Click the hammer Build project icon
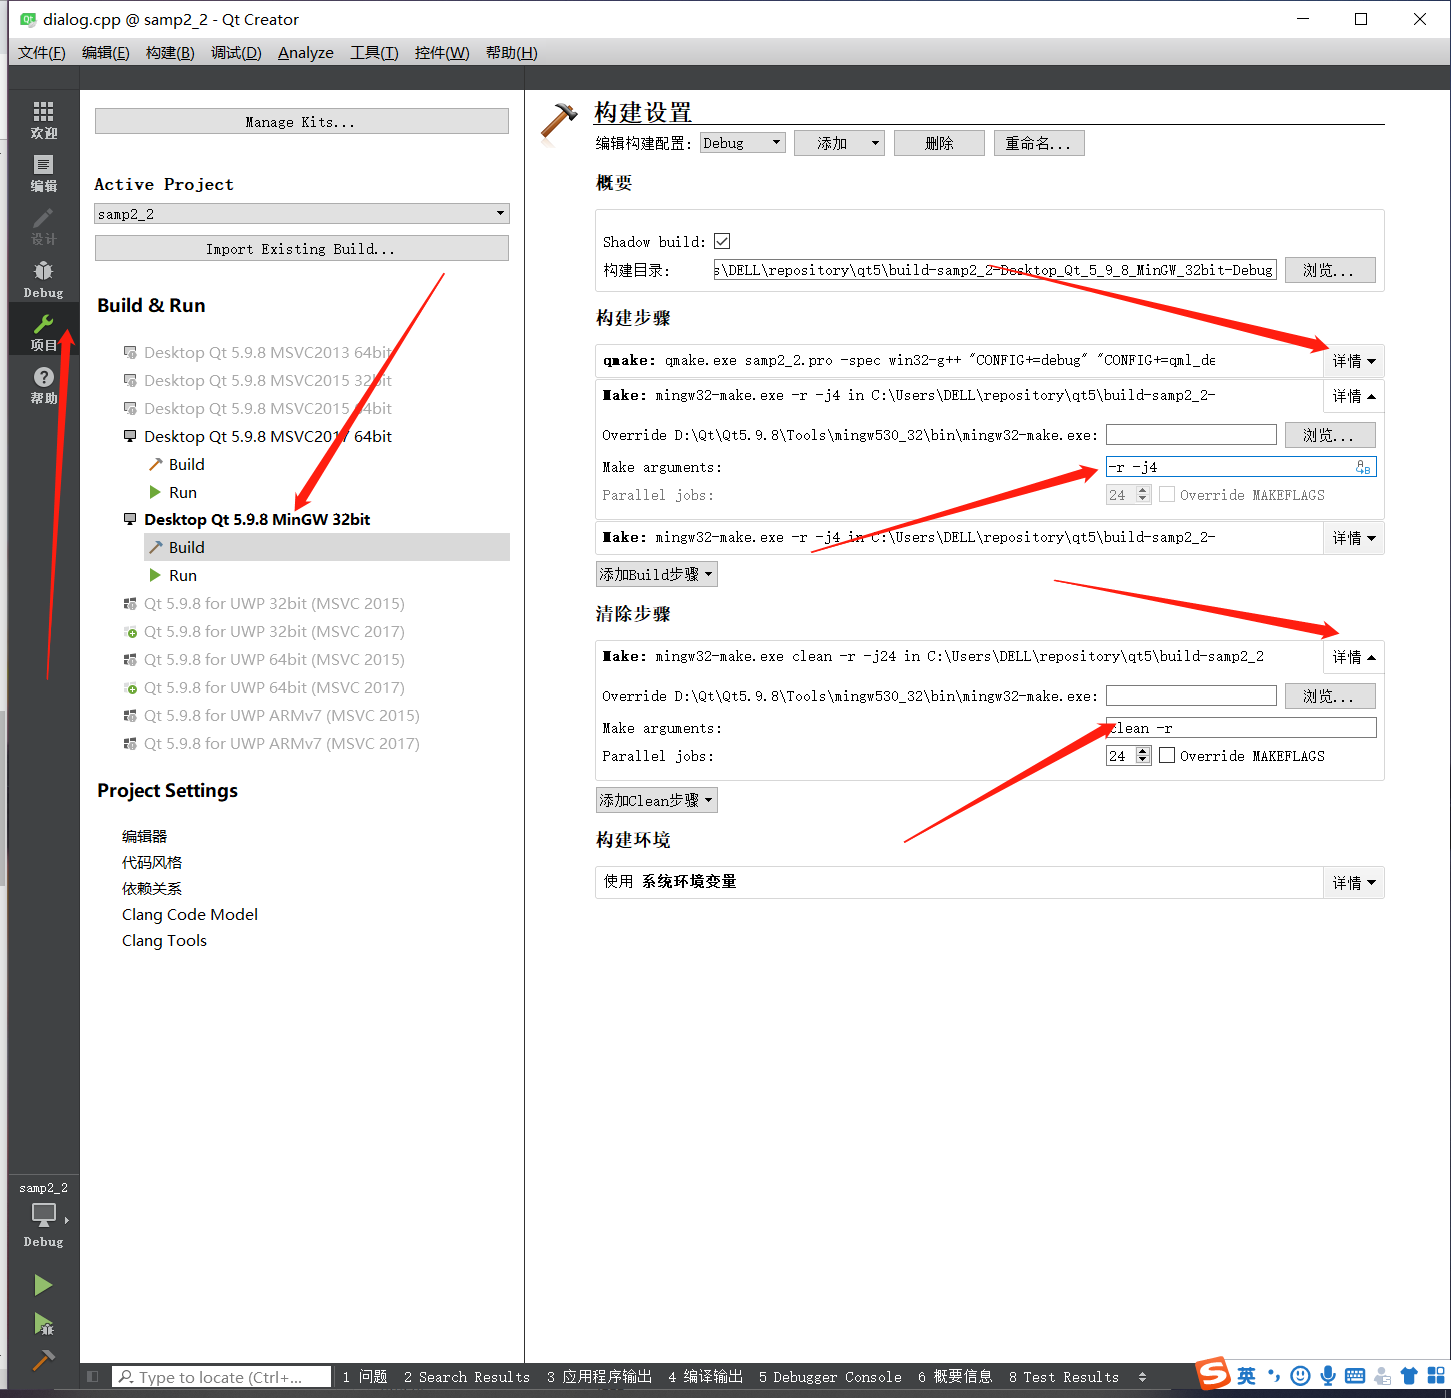The image size is (1451, 1398). (x=43, y=1361)
